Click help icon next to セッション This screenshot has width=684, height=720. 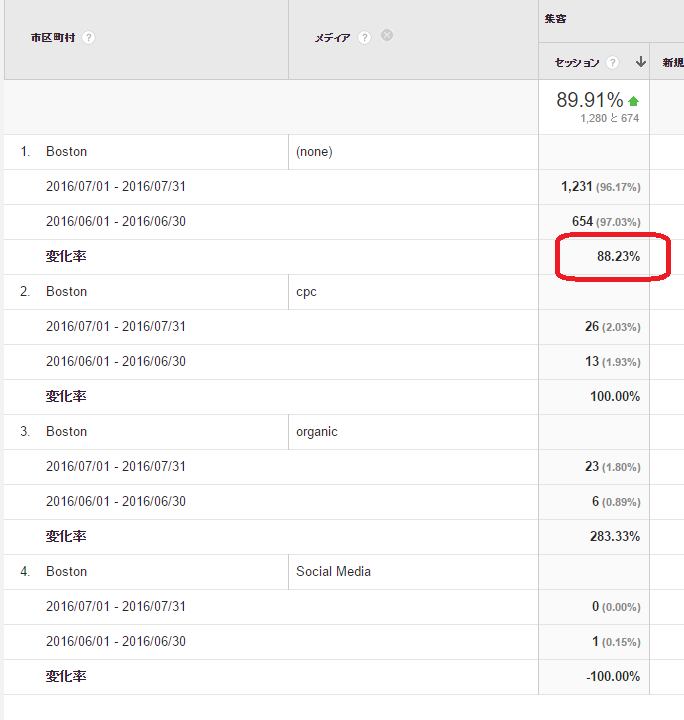coord(612,63)
